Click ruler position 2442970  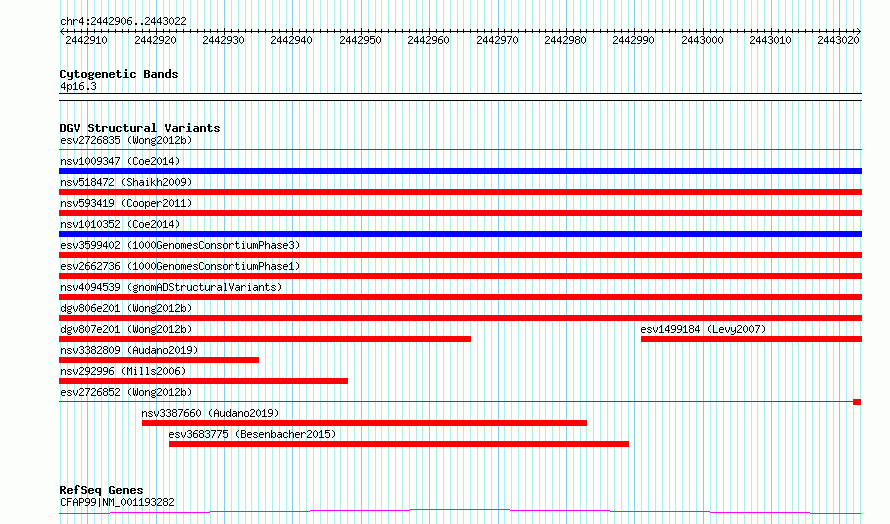tap(497, 40)
